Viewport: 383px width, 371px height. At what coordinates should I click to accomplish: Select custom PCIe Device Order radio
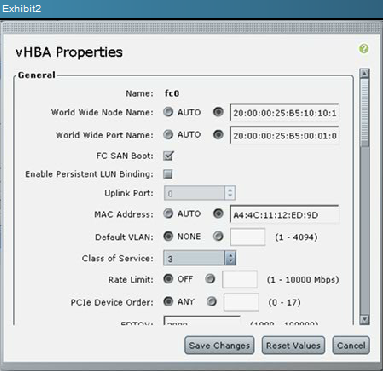point(211,302)
